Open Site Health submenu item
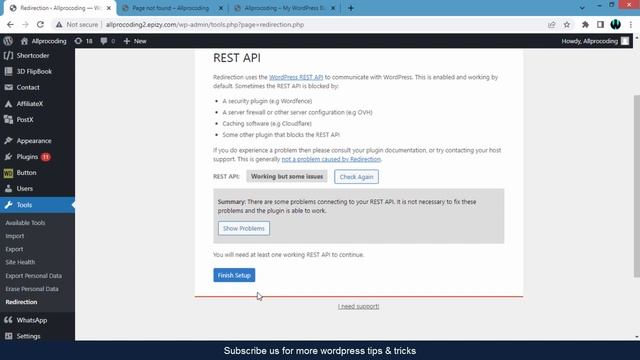Image resolution: width=640 pixels, height=360 pixels. pyautogui.click(x=20, y=262)
